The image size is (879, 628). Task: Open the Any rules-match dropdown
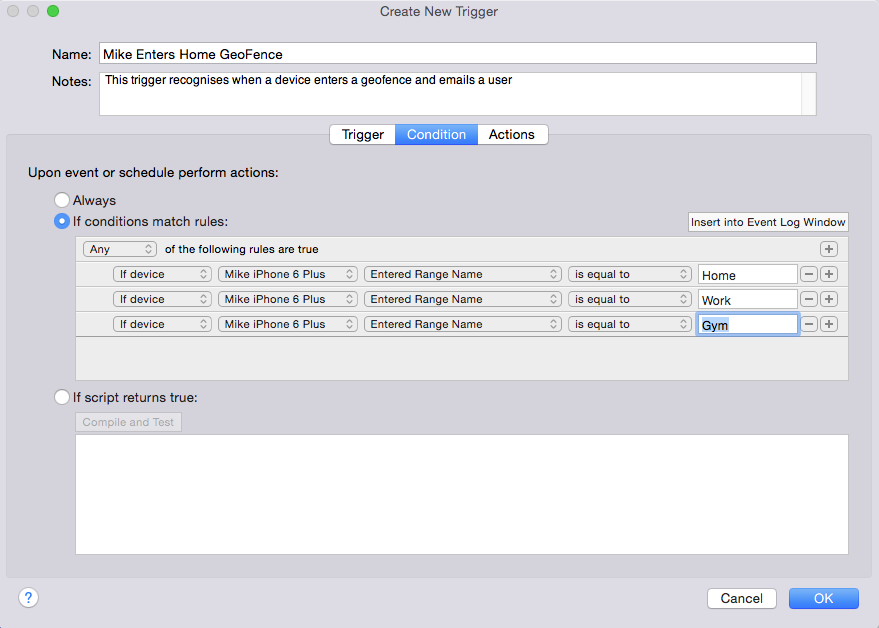tap(120, 249)
